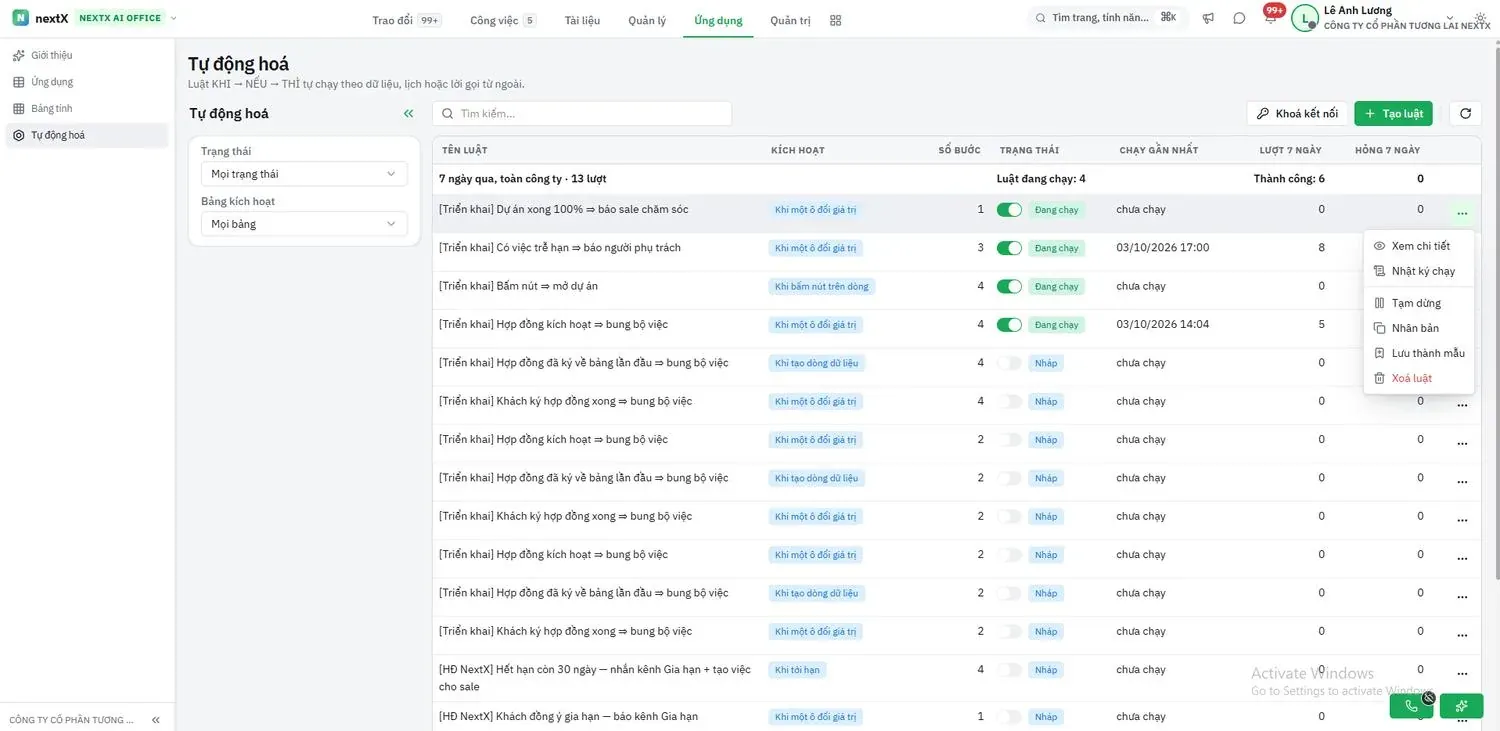Open the apps grid icon in top navigation

836,20
